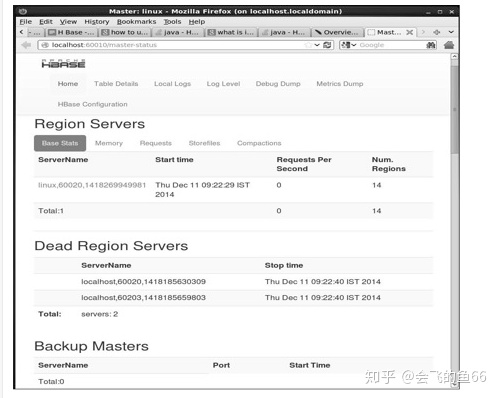Run search with the binoculars icon
This screenshot has height=398, width=499.
[431, 45]
